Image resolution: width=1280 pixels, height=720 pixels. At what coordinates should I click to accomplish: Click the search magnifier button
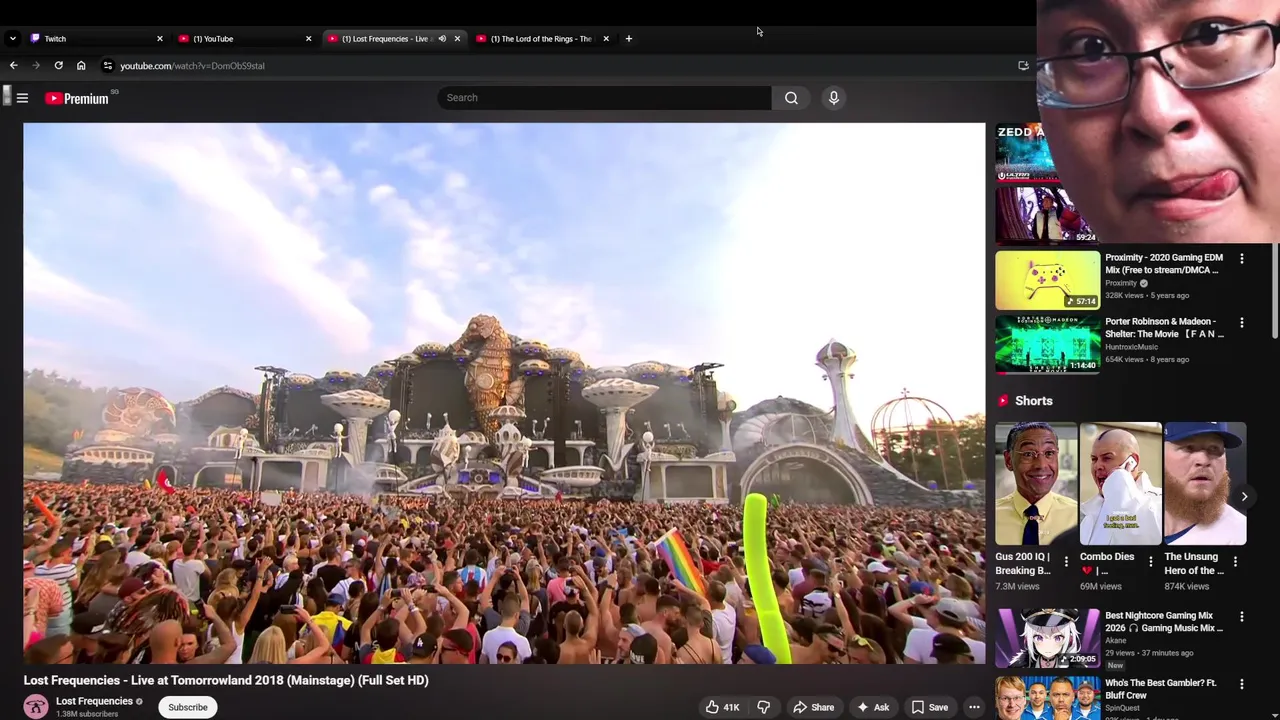(791, 98)
